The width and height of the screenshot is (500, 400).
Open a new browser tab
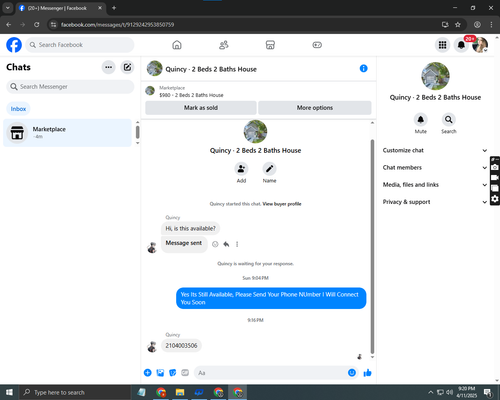(114, 8)
